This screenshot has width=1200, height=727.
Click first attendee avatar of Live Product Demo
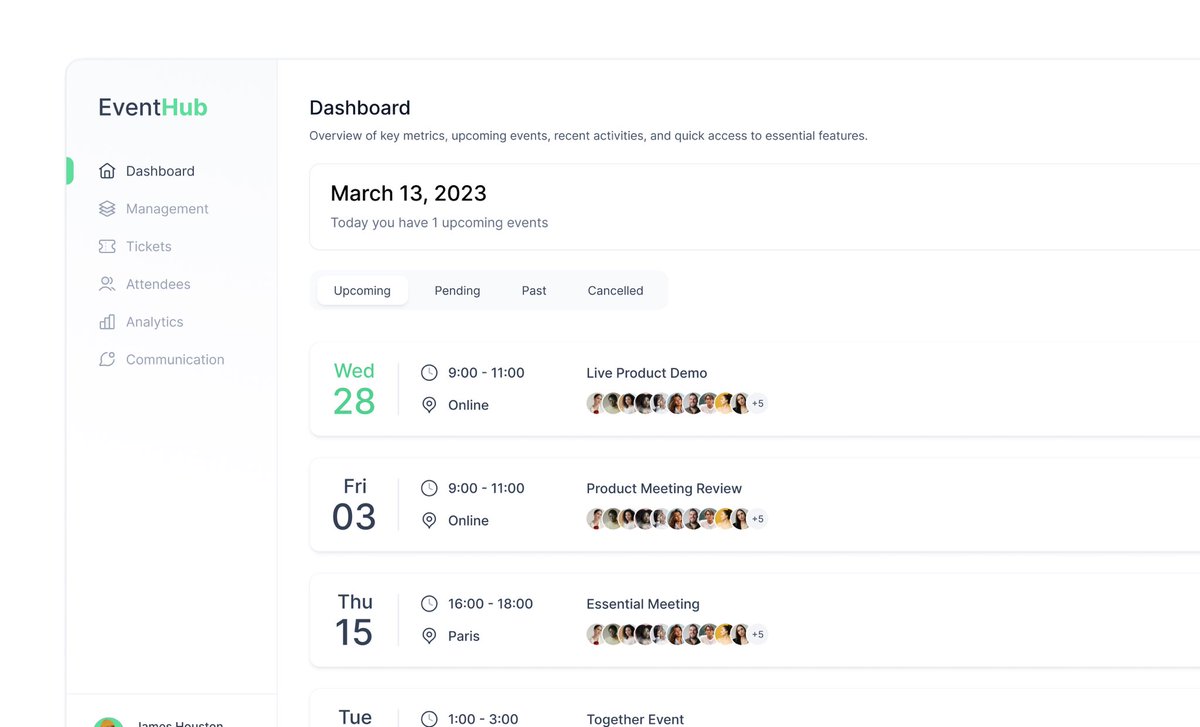click(597, 404)
